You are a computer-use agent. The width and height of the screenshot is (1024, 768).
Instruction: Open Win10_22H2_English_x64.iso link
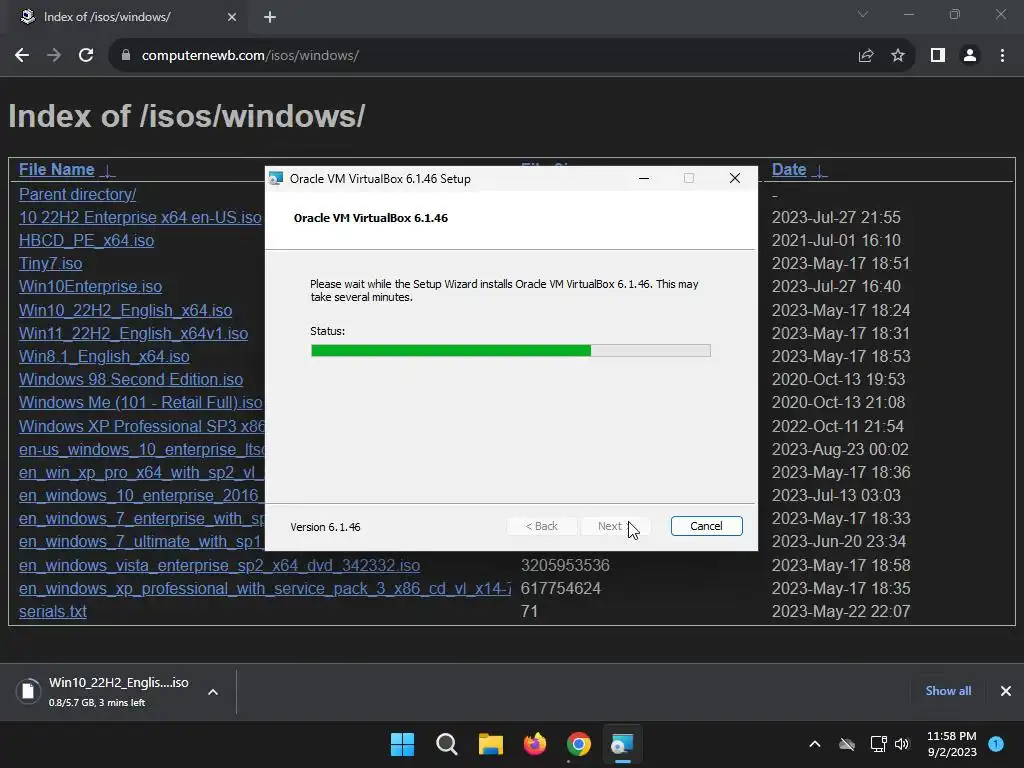(125, 310)
